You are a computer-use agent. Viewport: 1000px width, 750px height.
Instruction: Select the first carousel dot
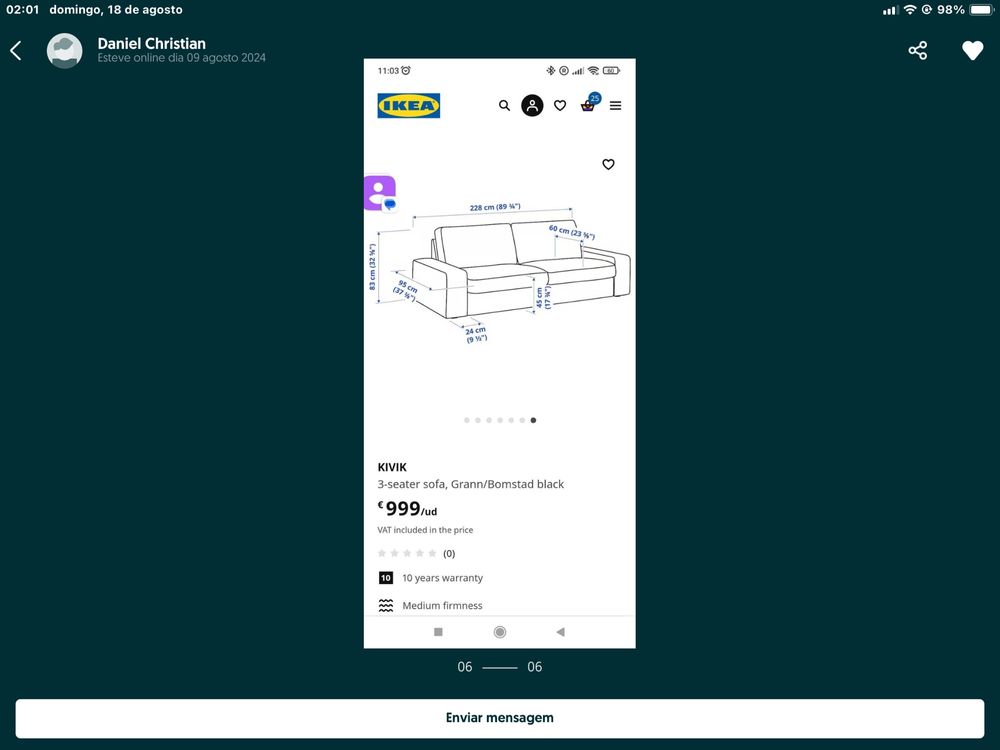(467, 420)
